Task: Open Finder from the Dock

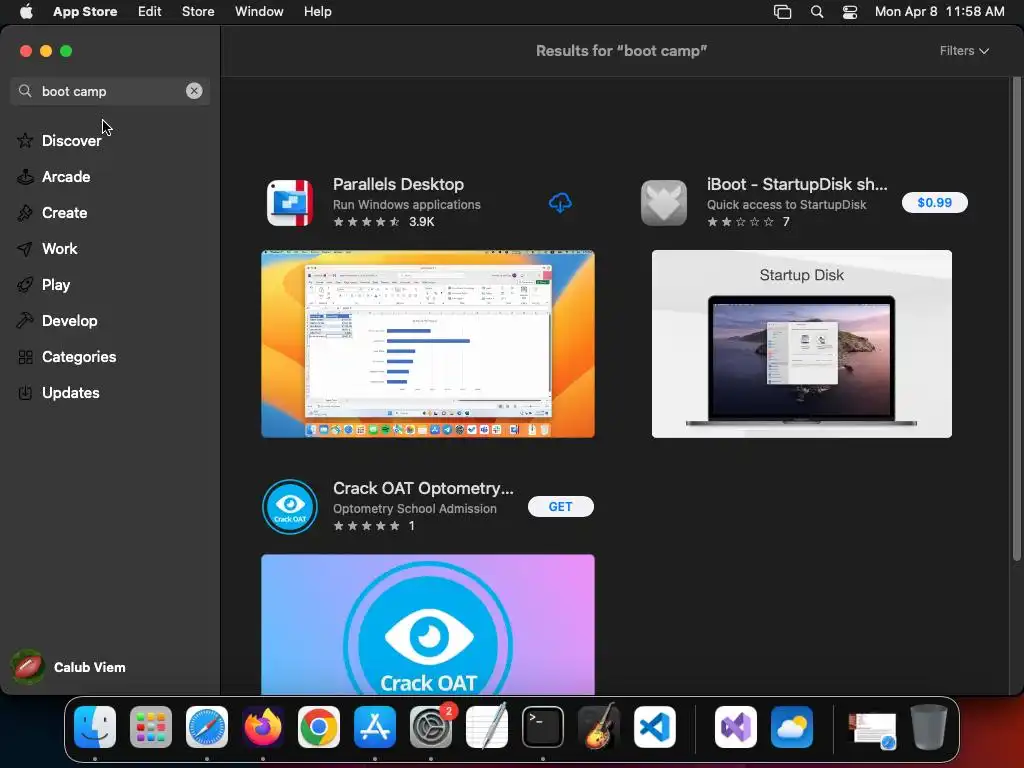Action: tap(95, 726)
